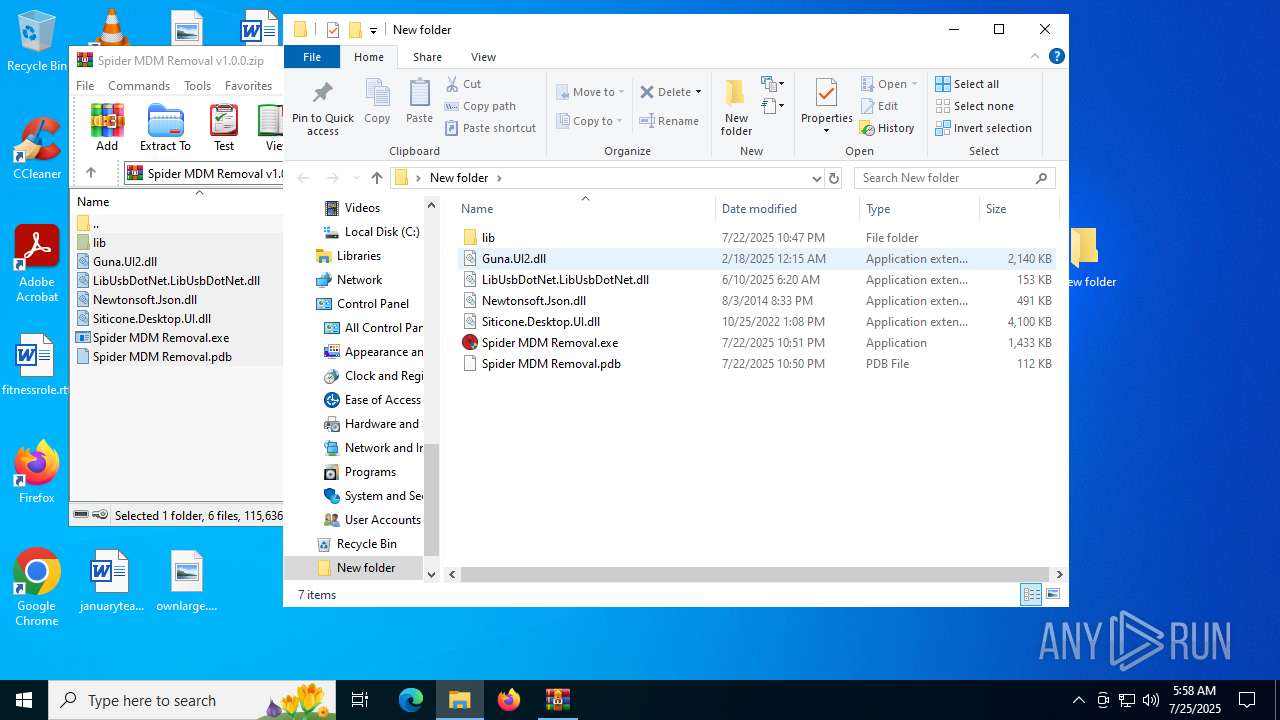The image size is (1280, 720).
Task: Select Siticone.Desktop.UI.dll in WinRAR list
Action: point(151,319)
